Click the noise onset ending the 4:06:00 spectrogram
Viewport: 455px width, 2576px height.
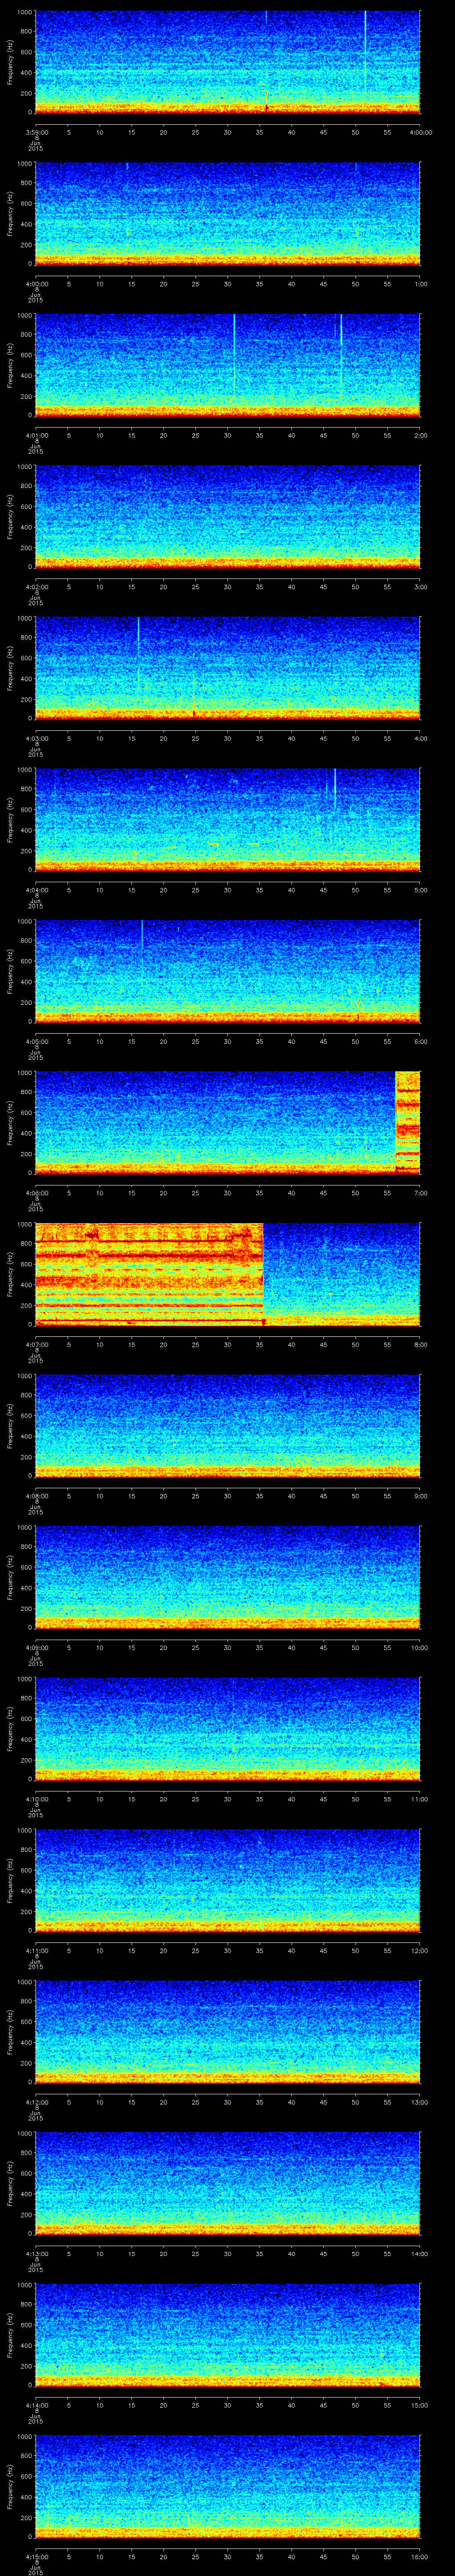(x=407, y=1120)
